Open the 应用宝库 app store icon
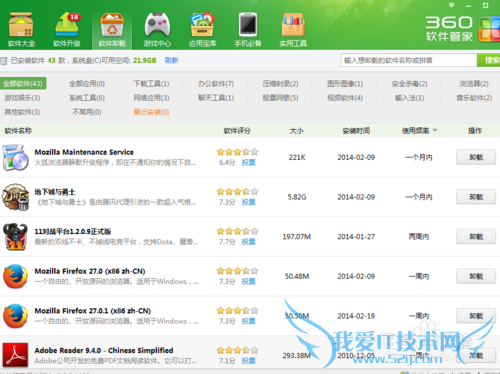 click(202, 29)
